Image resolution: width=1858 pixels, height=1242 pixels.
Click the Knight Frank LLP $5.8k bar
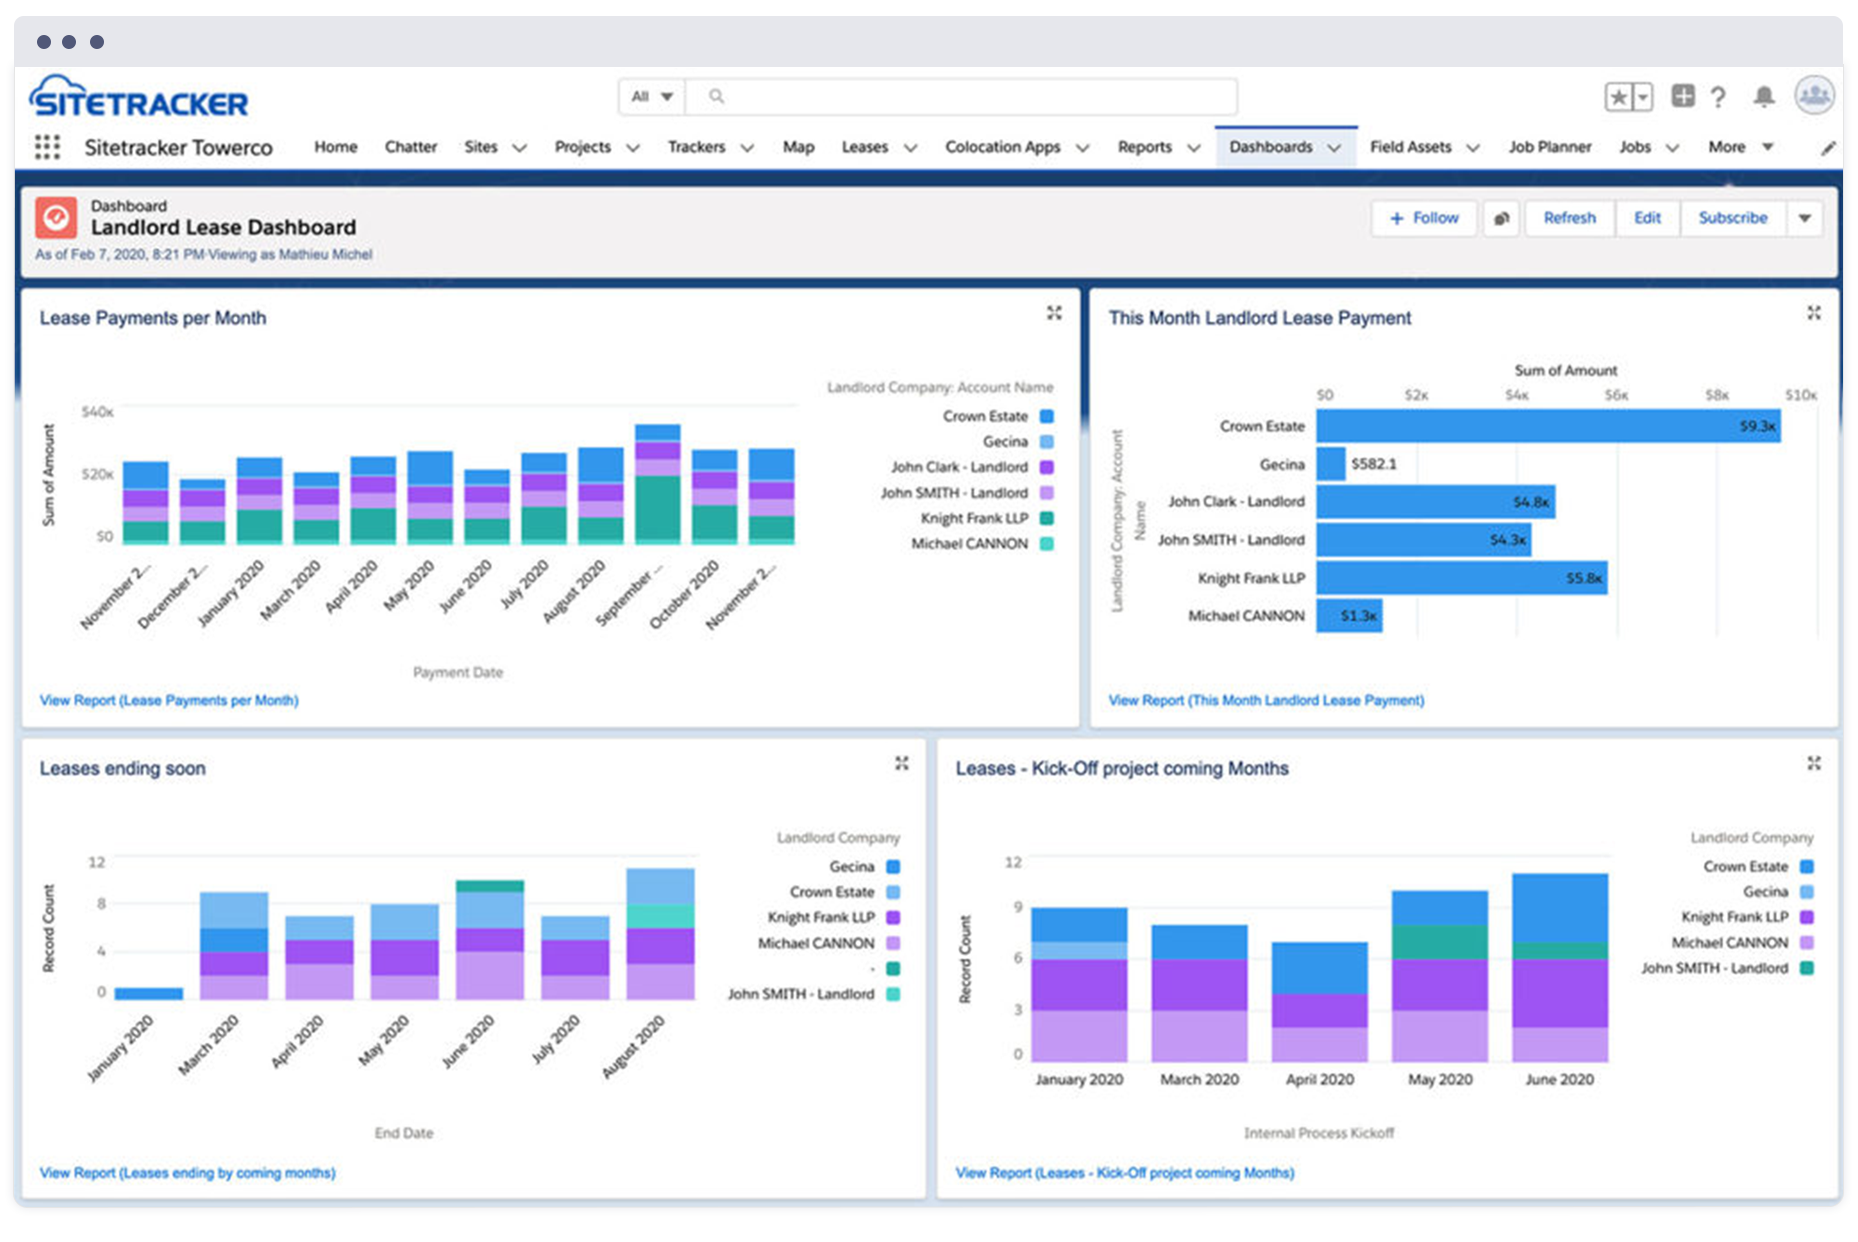pyautogui.click(x=1462, y=578)
